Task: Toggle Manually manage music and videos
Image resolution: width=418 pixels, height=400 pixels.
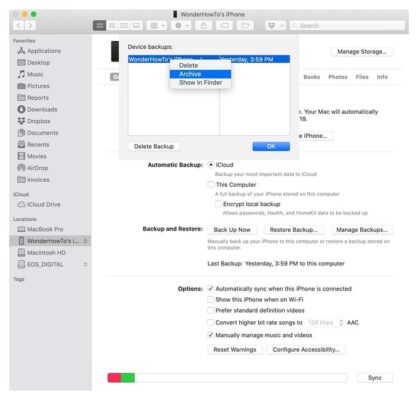Action: tap(211, 335)
